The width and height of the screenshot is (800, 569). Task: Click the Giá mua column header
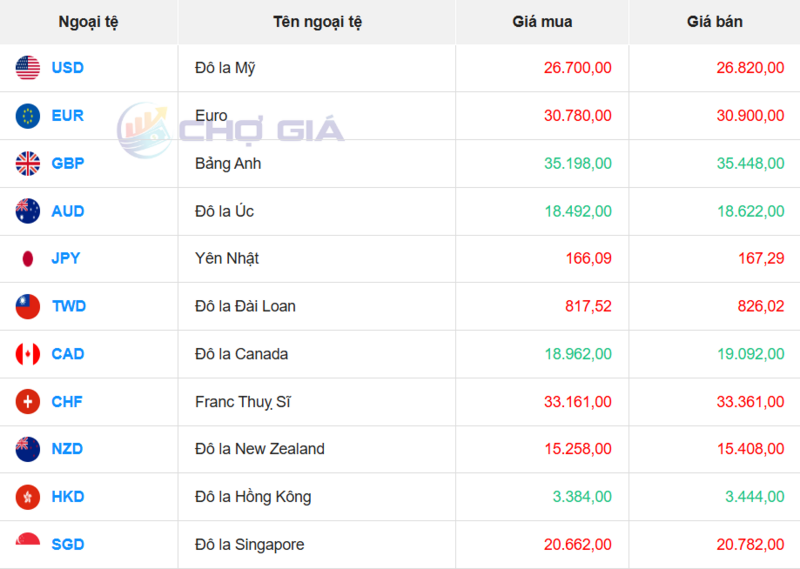click(542, 22)
